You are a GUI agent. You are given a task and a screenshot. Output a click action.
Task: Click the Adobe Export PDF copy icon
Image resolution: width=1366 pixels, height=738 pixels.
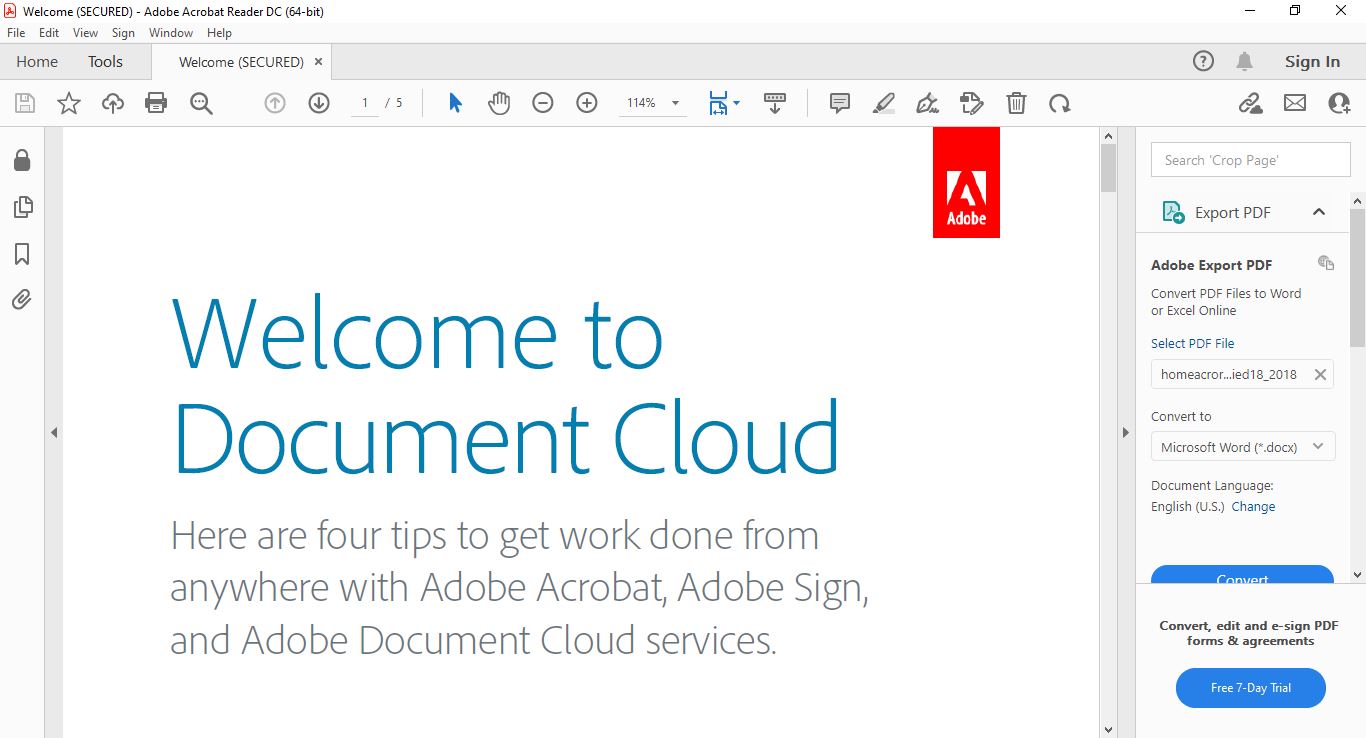pyautogui.click(x=1326, y=263)
